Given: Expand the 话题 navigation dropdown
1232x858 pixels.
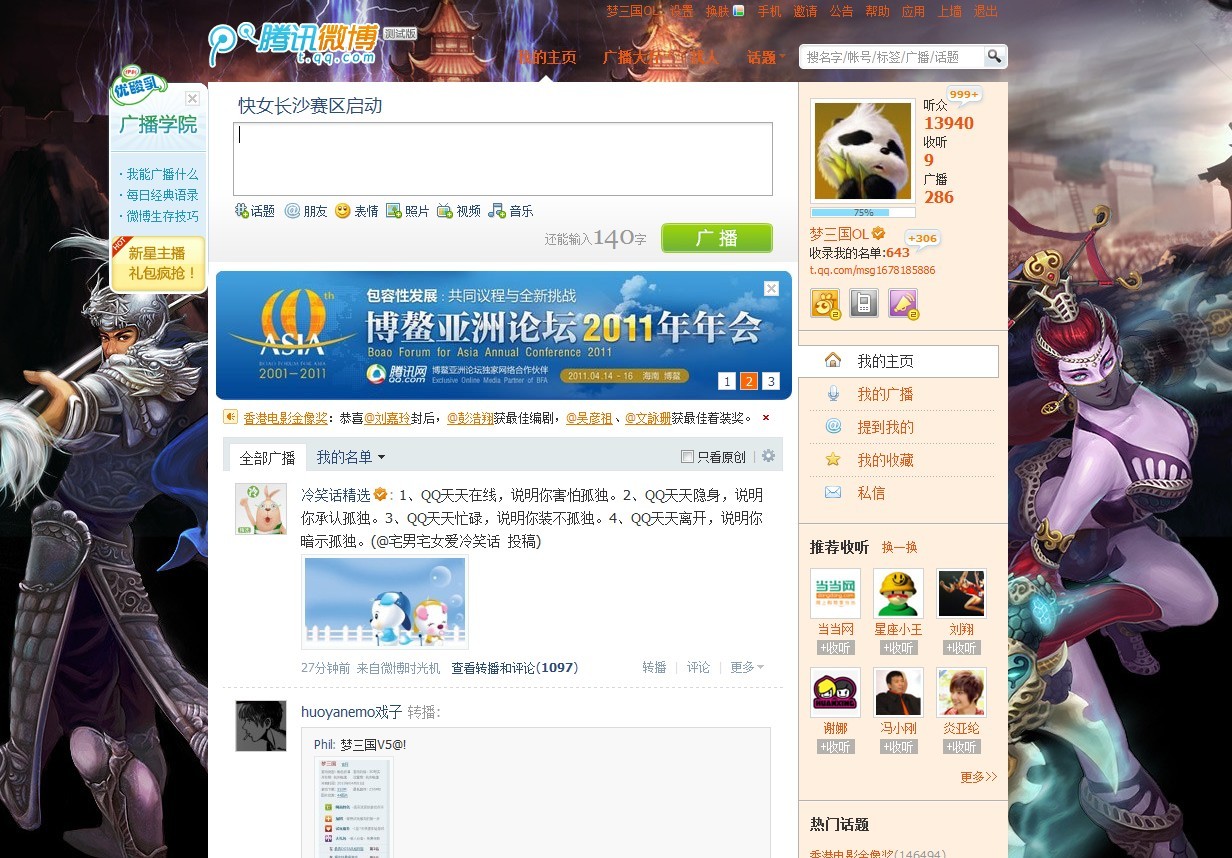Looking at the screenshot, I should pos(767,57).
